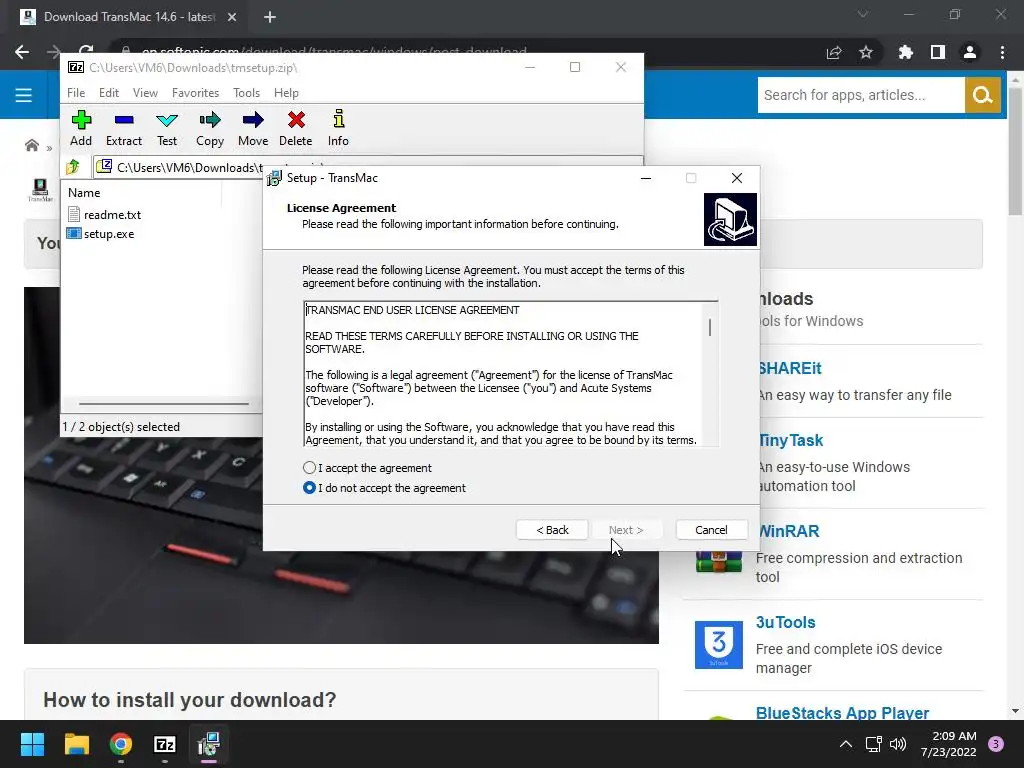
Task: Click the Copy icon in 7-Zip
Action: 210,128
